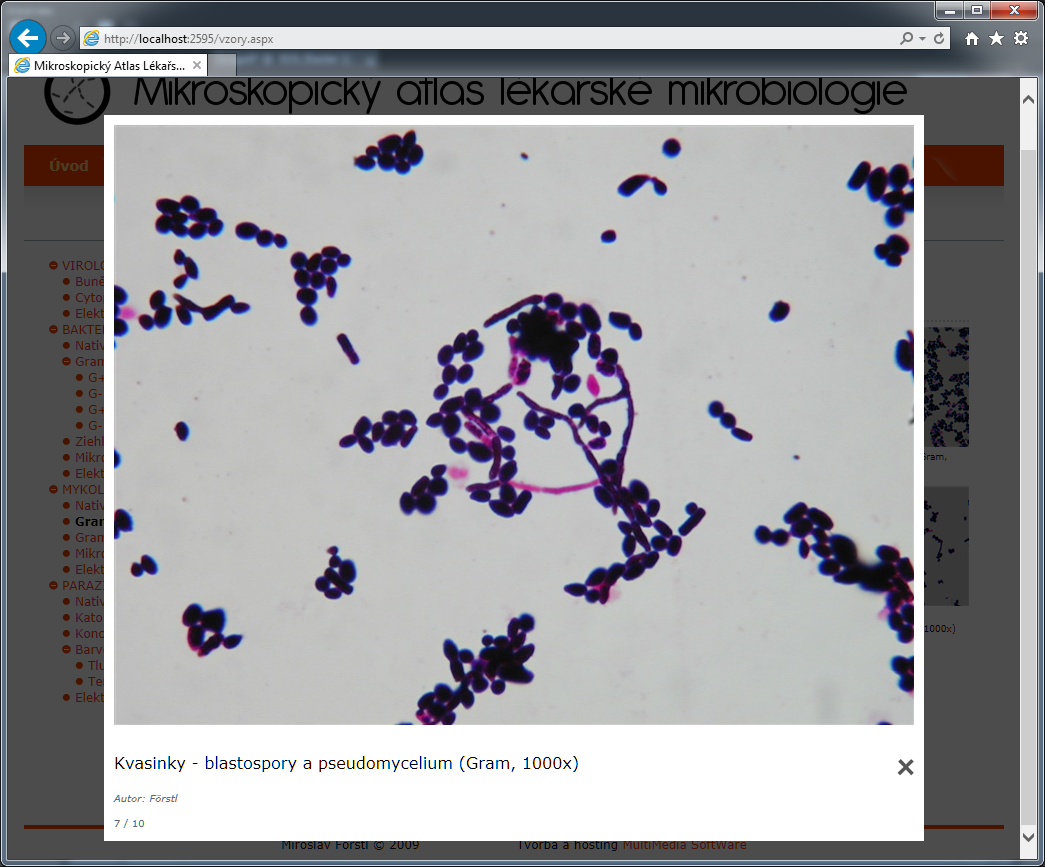Open the Cyto... tree item under virology
The width and height of the screenshot is (1045, 867).
click(89, 297)
